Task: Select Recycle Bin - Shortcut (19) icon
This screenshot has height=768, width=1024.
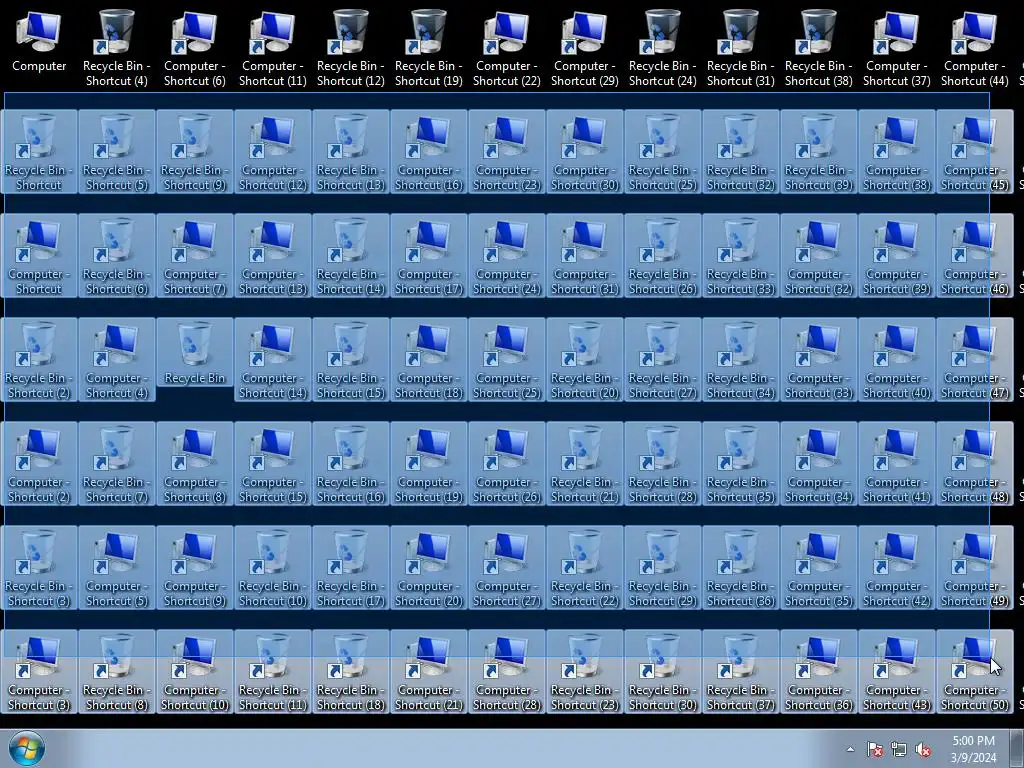Action: point(428,47)
